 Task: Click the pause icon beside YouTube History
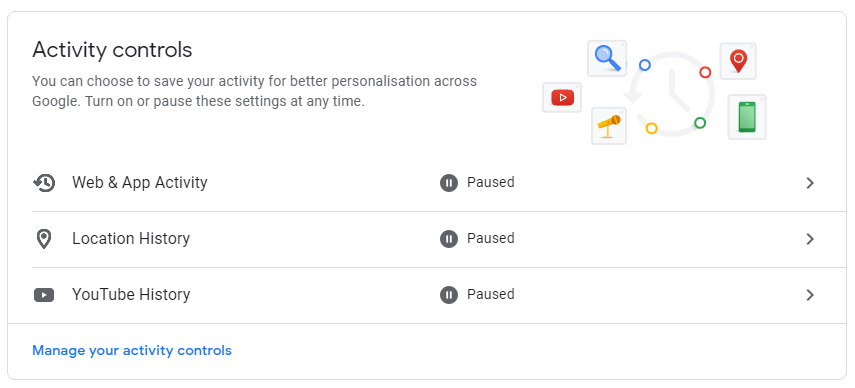pos(449,295)
